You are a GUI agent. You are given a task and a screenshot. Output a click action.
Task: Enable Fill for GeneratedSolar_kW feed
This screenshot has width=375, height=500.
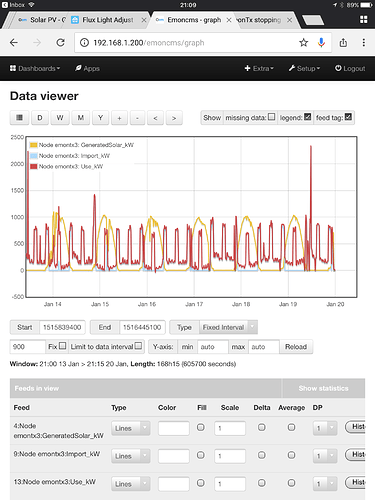(x=201, y=427)
